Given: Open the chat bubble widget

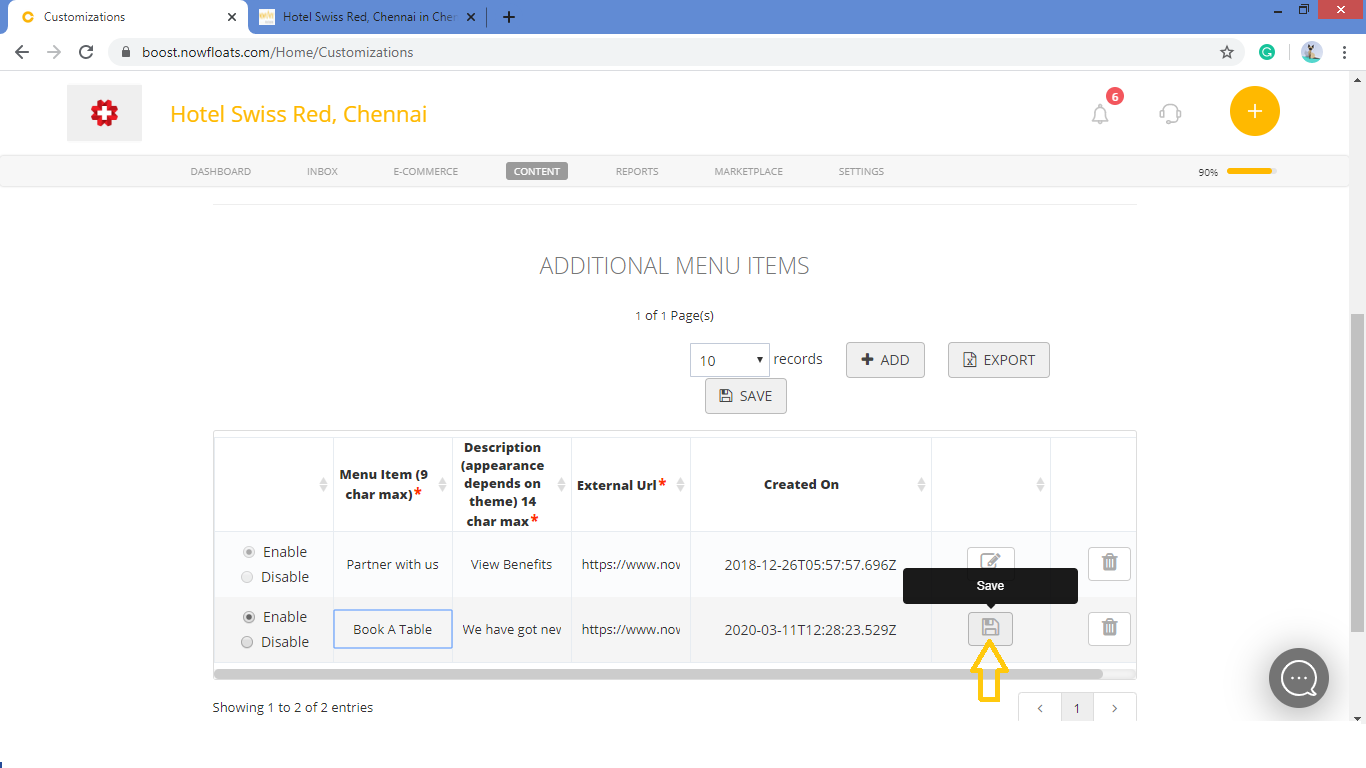Looking at the screenshot, I should [1299, 678].
